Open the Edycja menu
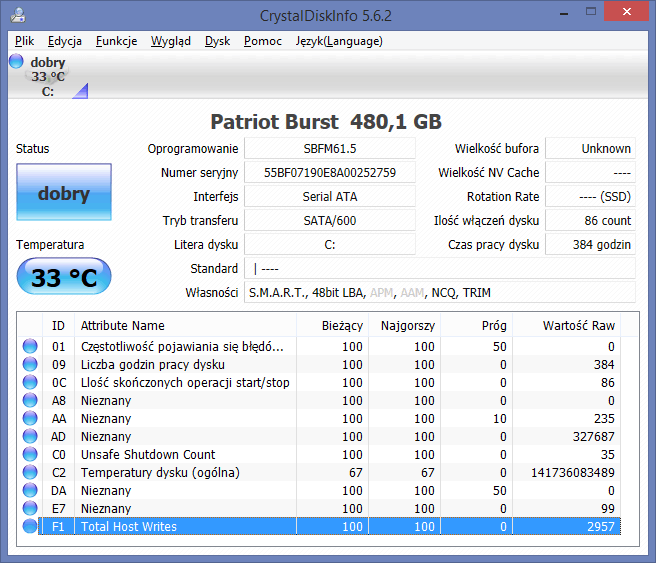This screenshot has height=563, width=656. [x=64, y=41]
